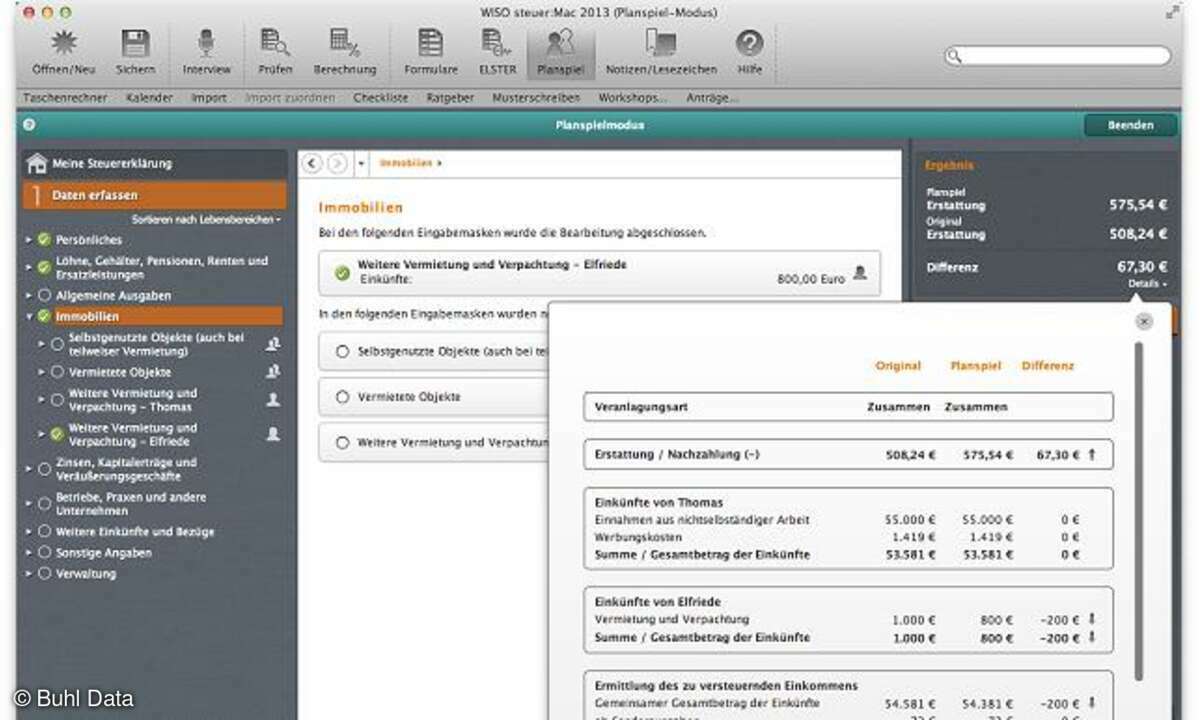This screenshot has height=720, width=1200.
Task: Click the Meine Steuererklärung house icon
Action: point(37,163)
